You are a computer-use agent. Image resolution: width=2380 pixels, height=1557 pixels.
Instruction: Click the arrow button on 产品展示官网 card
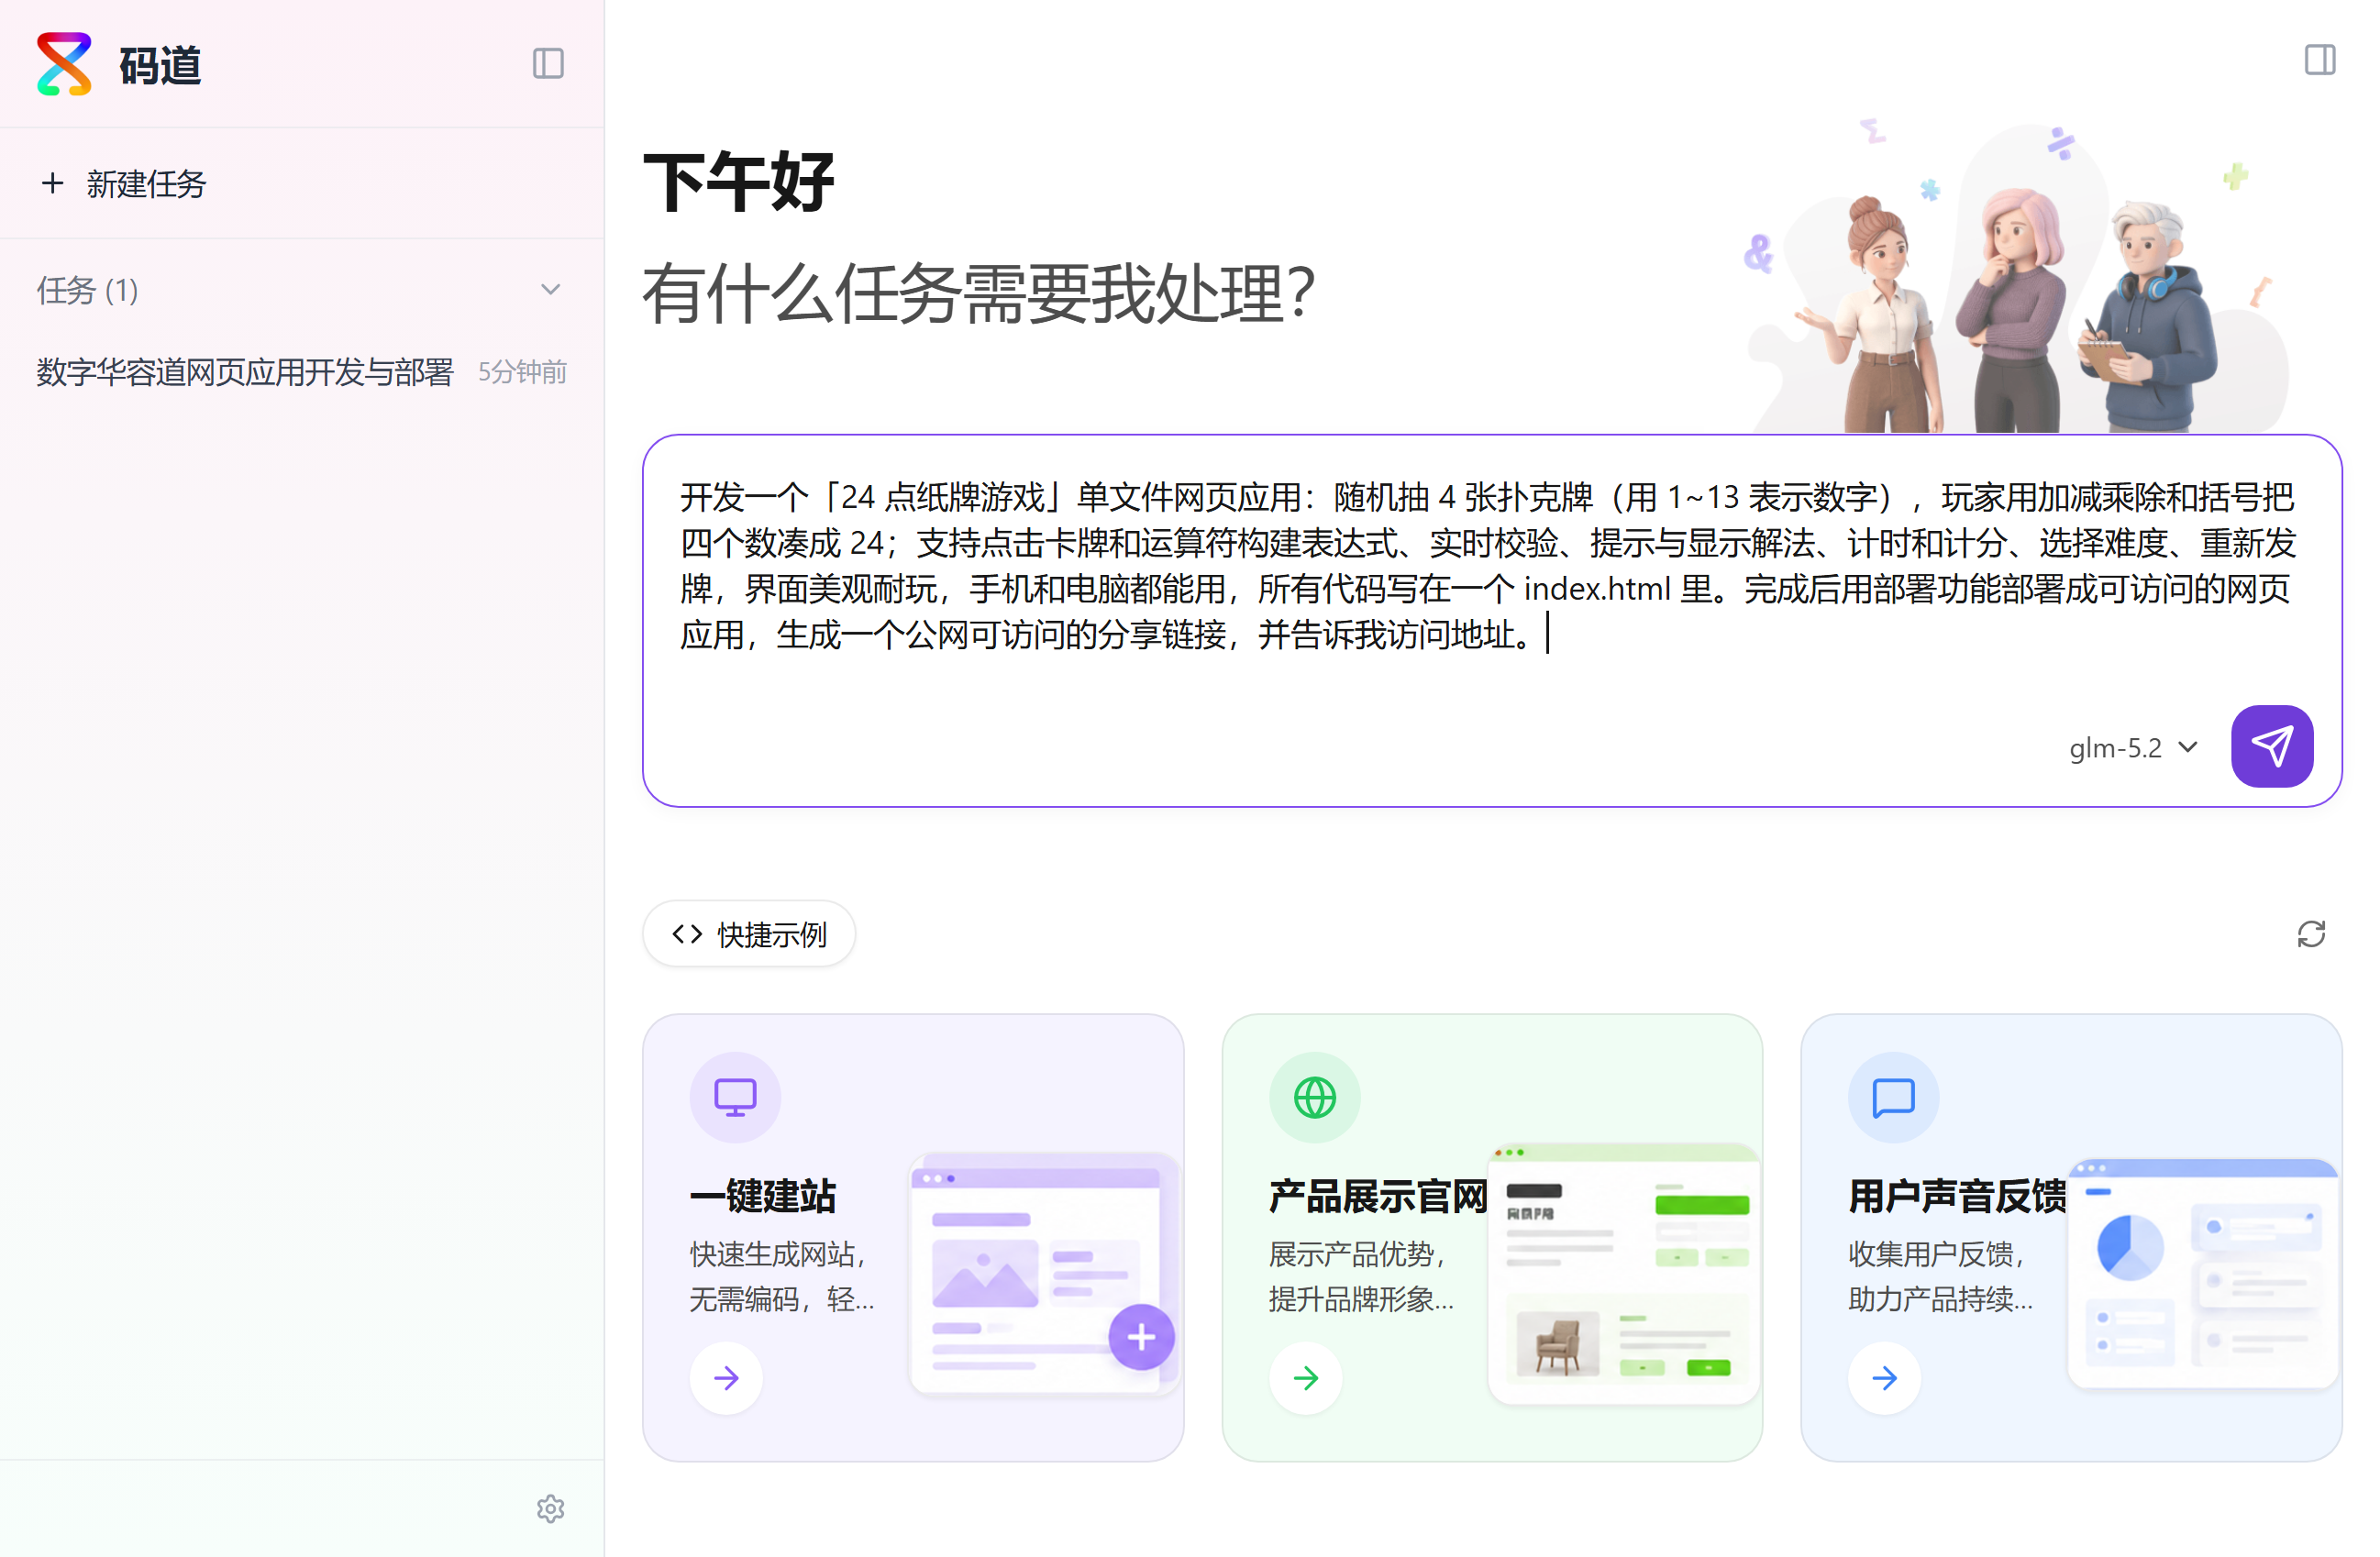(1305, 1378)
